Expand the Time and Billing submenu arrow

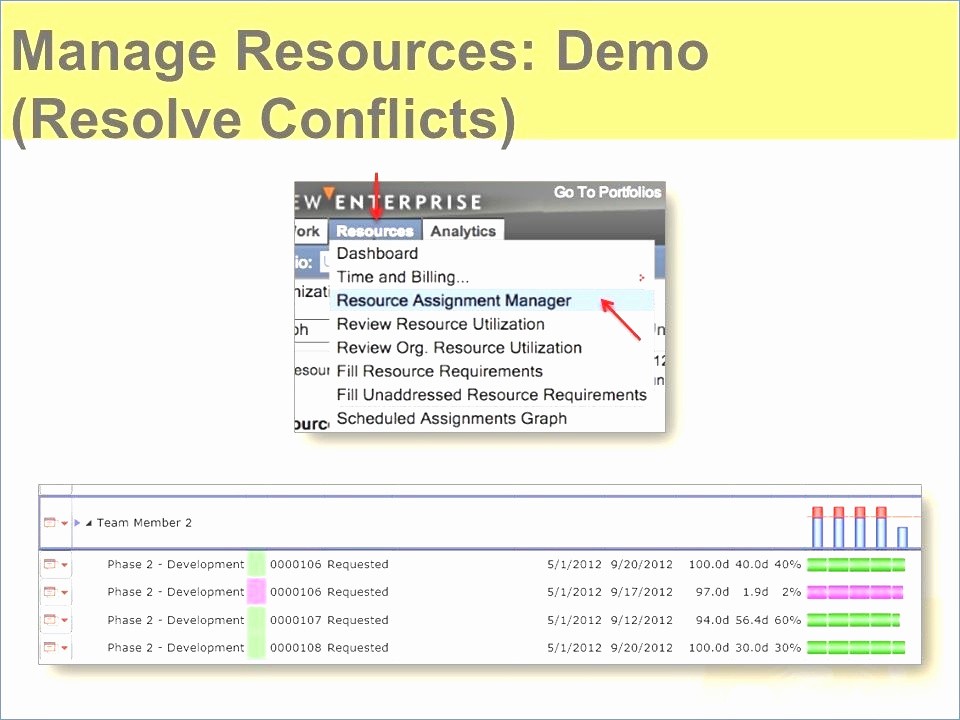tap(641, 278)
